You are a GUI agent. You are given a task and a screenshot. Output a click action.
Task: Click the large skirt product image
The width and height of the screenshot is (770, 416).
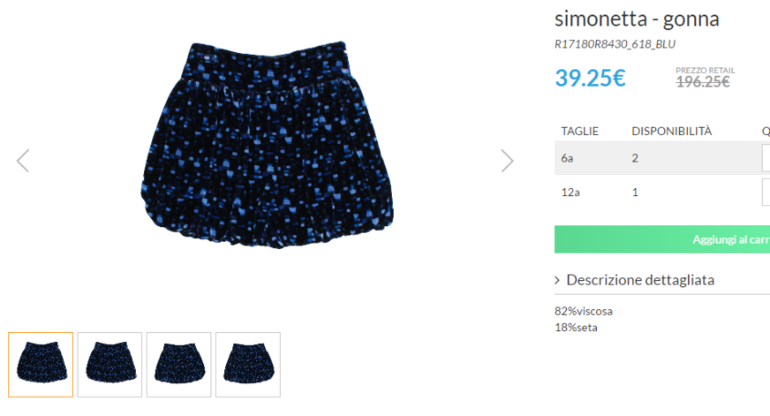pos(267,145)
